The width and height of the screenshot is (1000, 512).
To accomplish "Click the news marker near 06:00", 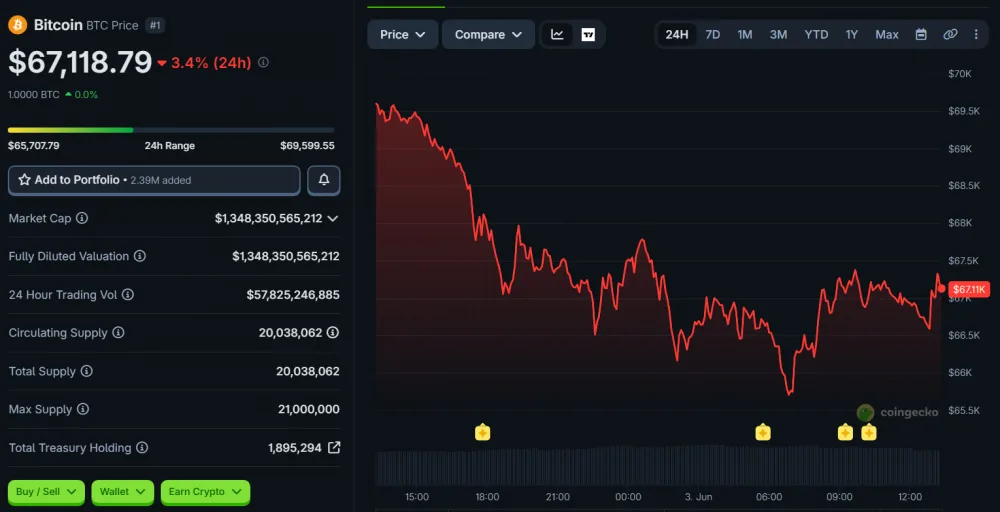I will [x=763, y=432].
